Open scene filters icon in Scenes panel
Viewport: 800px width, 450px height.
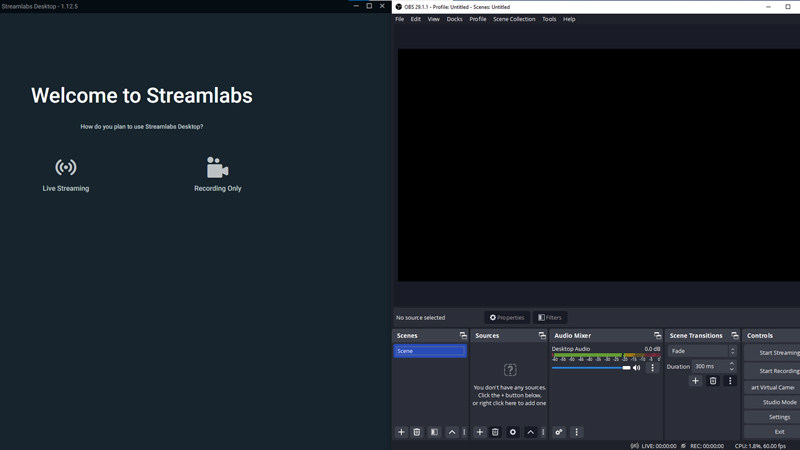[x=434, y=432]
